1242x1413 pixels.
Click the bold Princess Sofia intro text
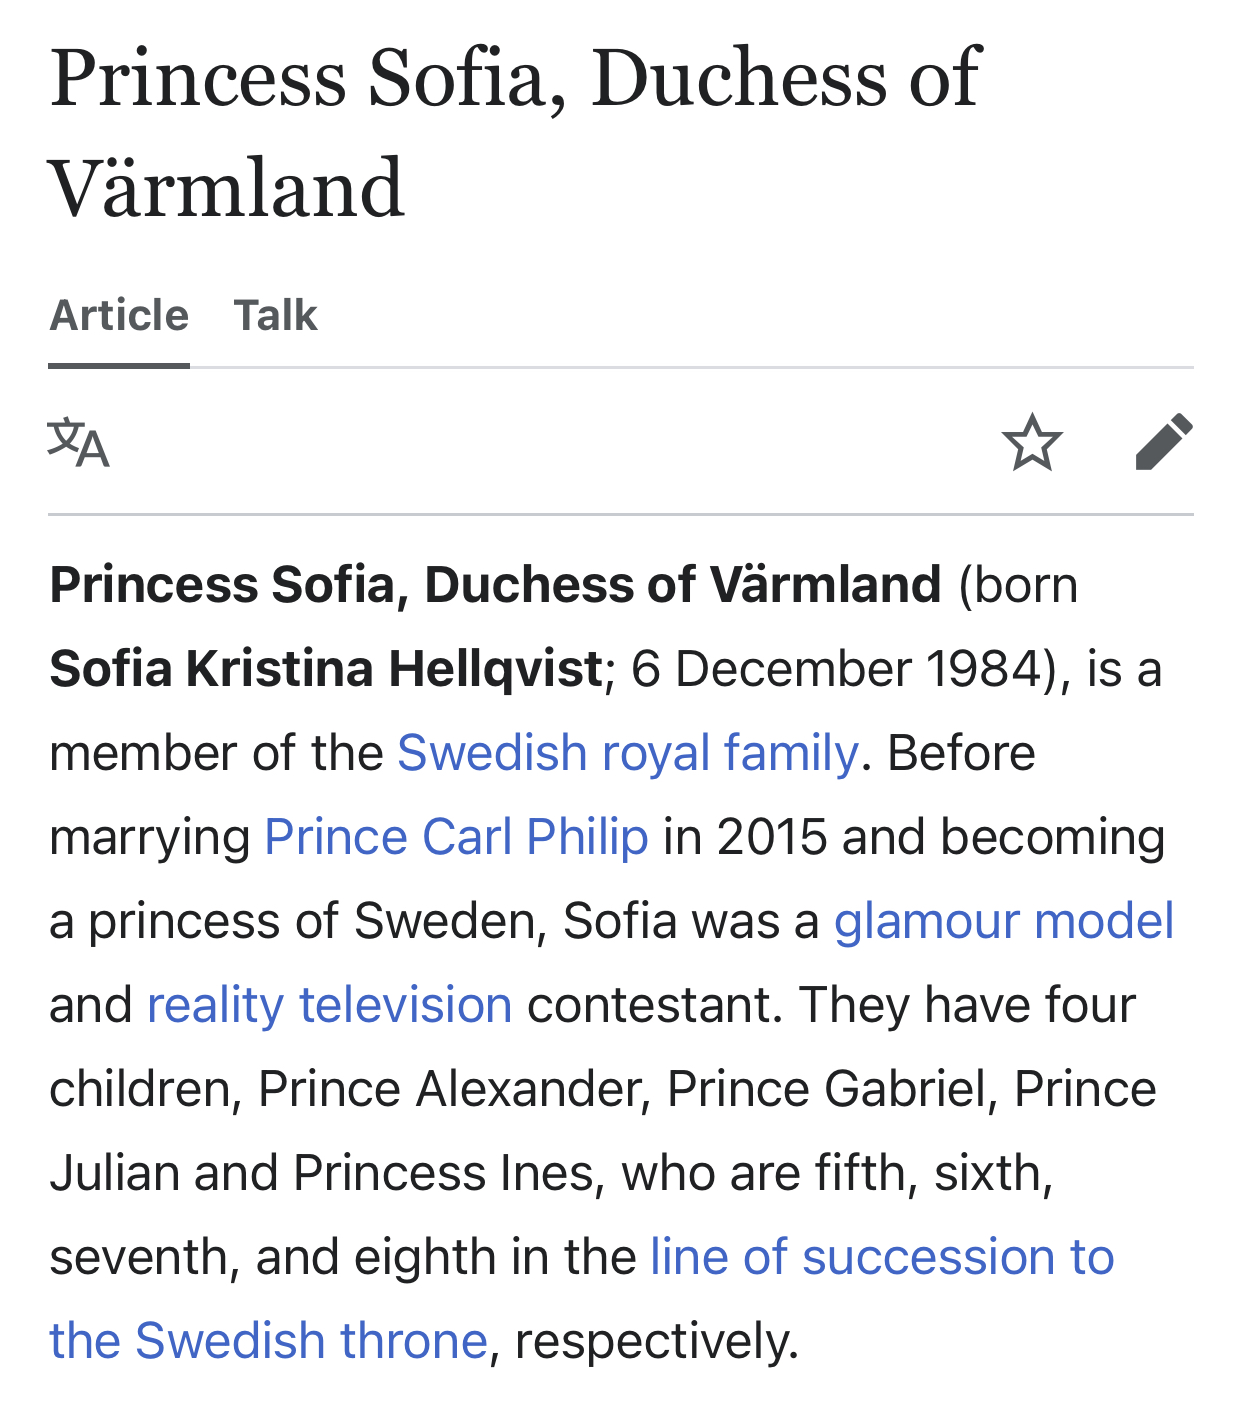click(495, 585)
